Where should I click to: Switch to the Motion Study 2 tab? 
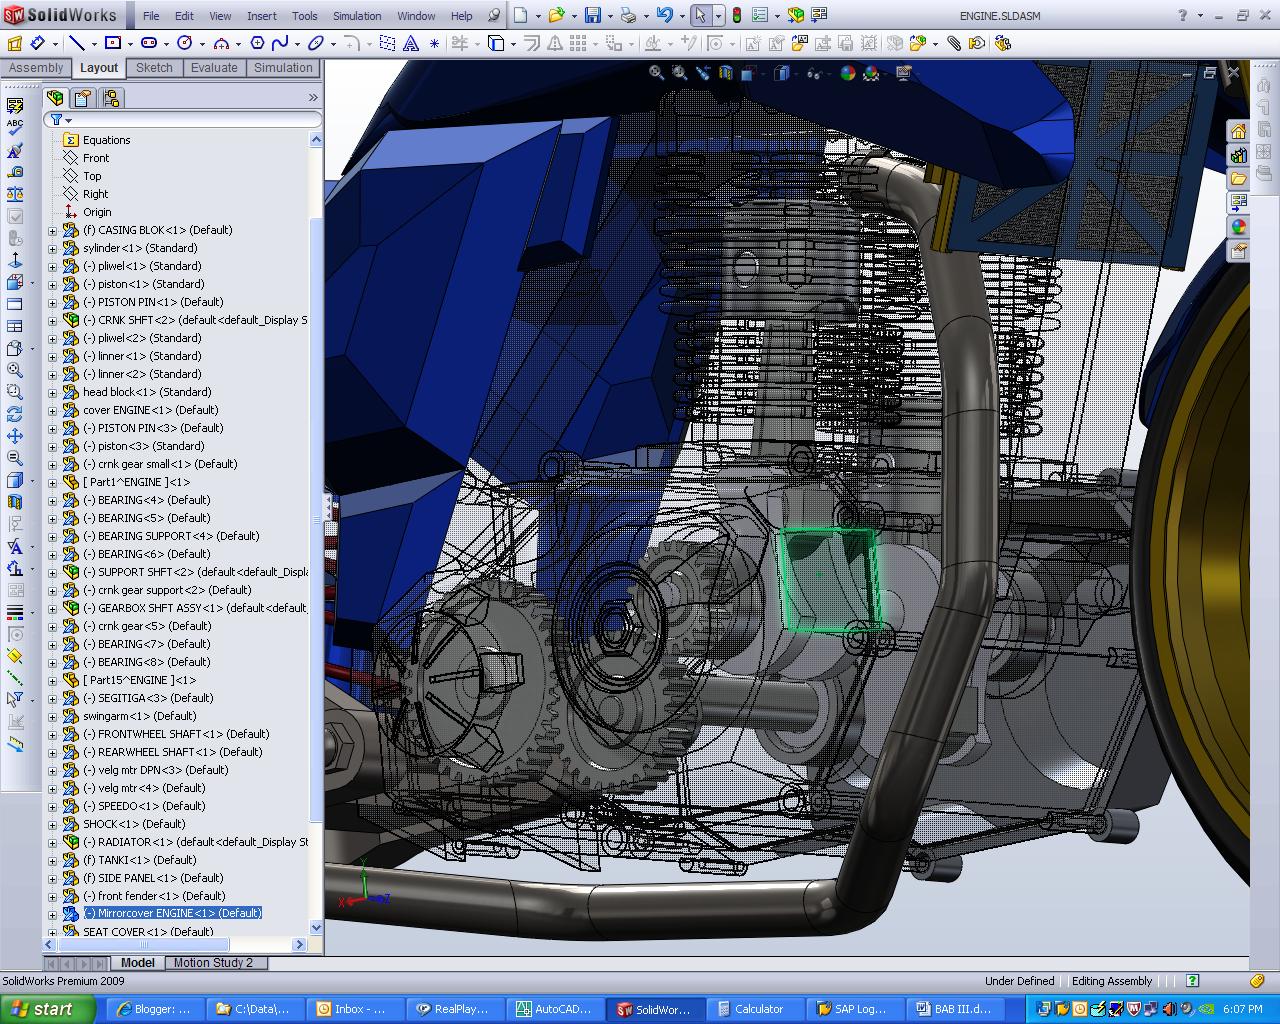click(x=216, y=963)
